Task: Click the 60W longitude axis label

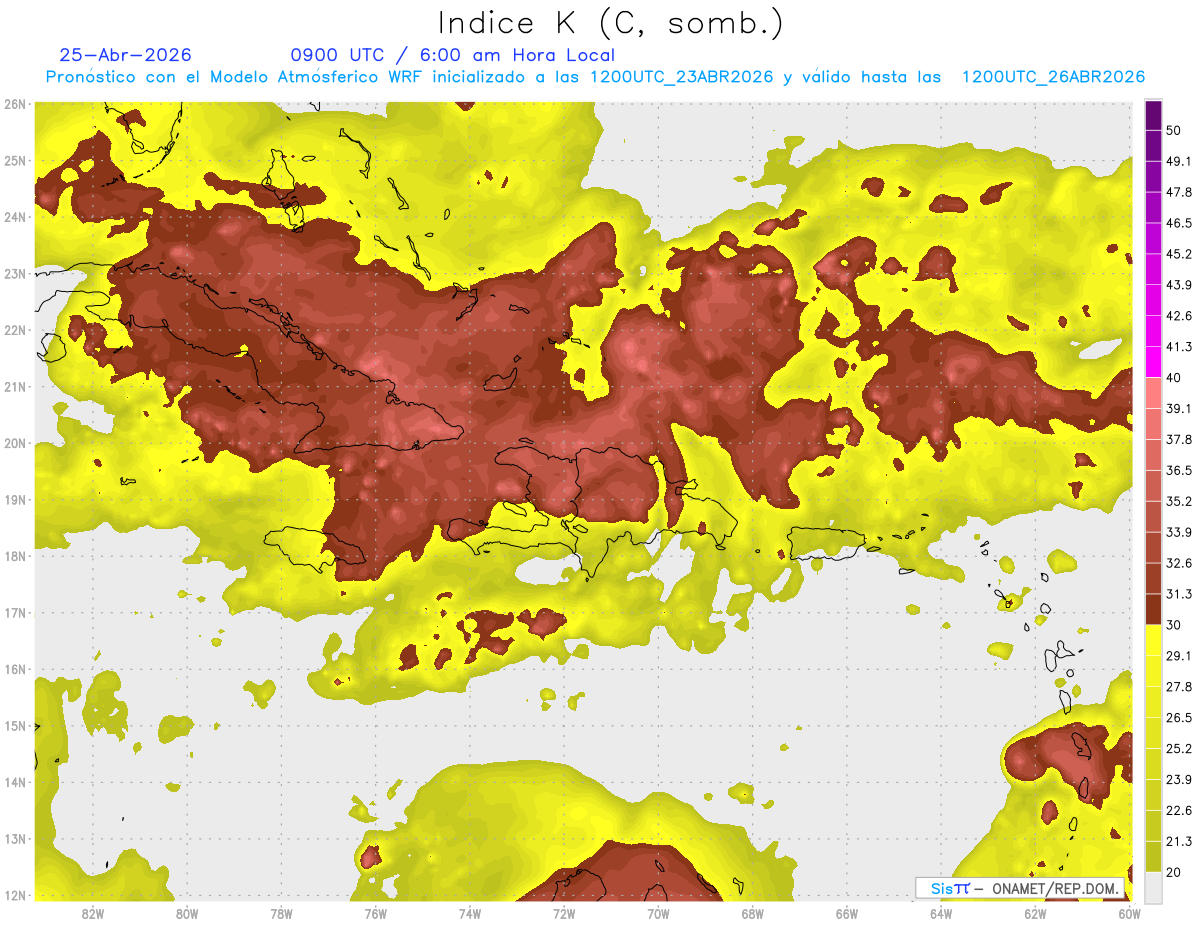Action: [x=1129, y=913]
